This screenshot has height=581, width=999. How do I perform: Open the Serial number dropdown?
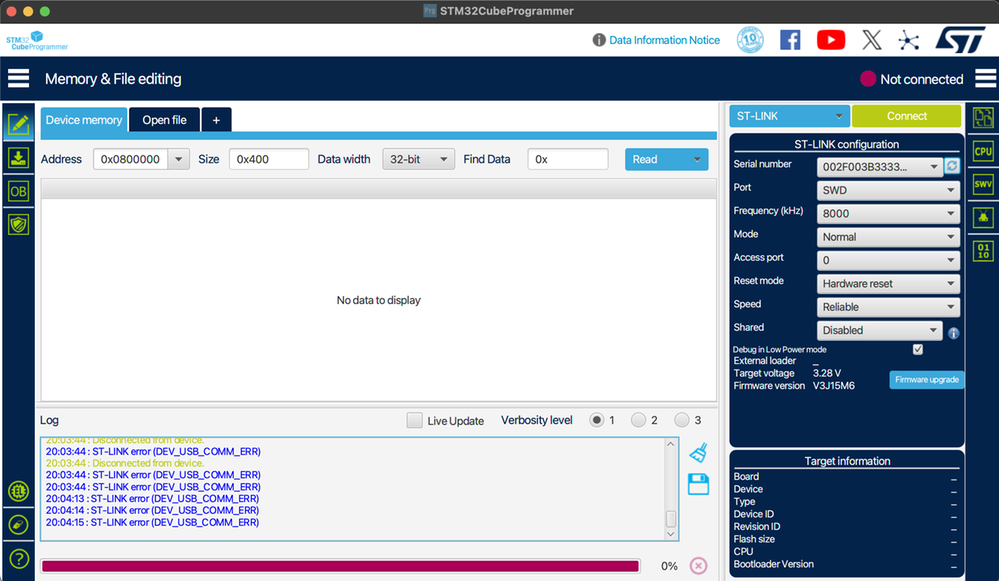879,166
